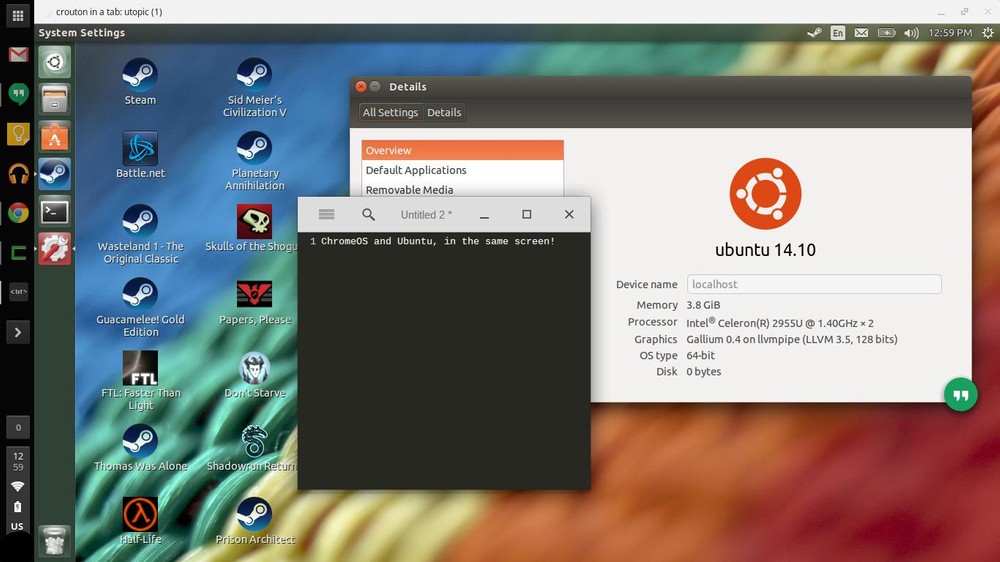1000x562 pixels.
Task: Click System Settings icon in launcher
Action: point(54,248)
